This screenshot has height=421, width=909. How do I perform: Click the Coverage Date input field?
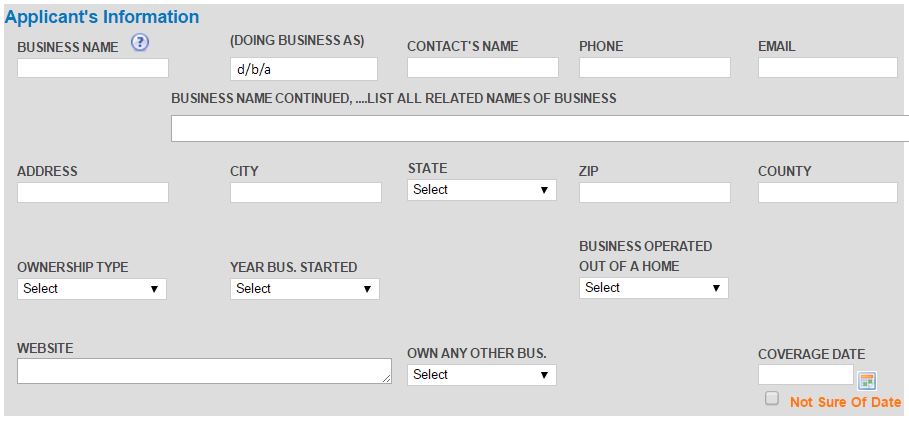click(x=806, y=375)
